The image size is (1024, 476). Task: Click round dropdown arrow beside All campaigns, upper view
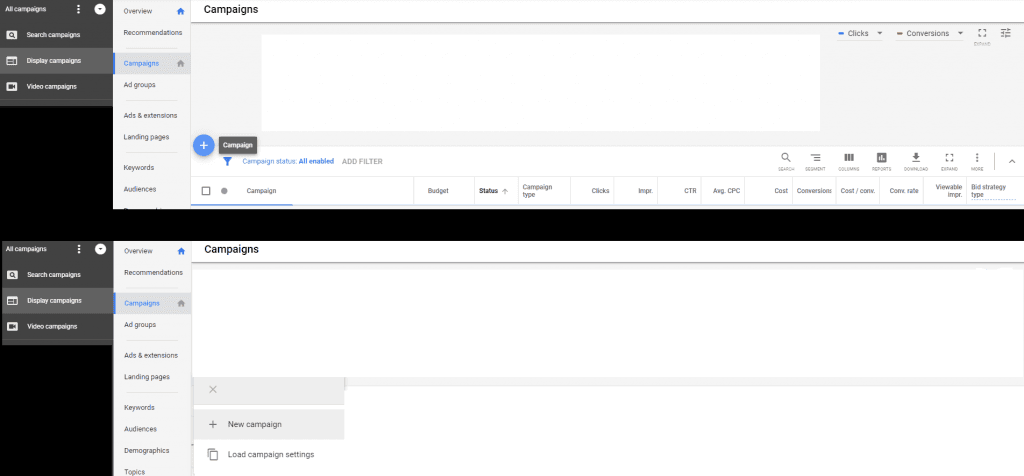coord(100,9)
